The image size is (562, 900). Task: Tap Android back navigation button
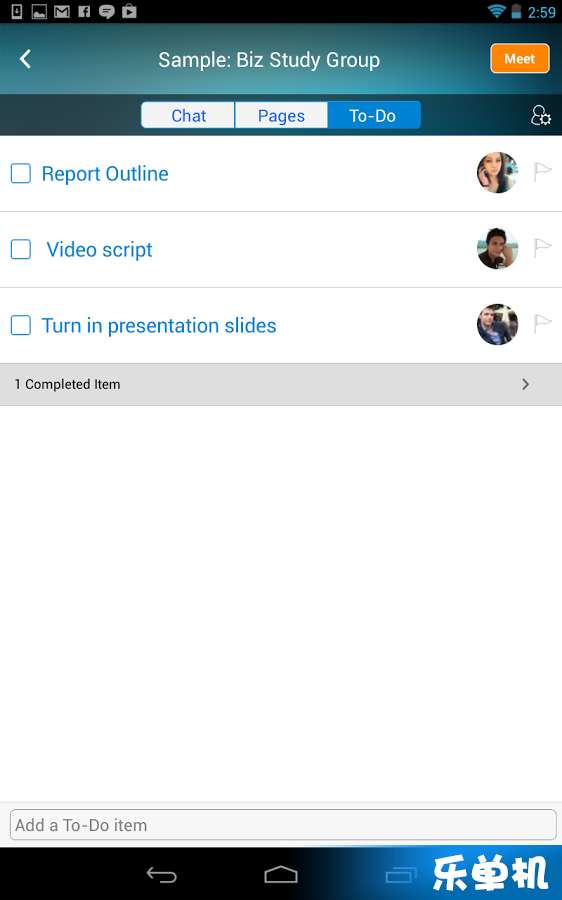(x=161, y=875)
